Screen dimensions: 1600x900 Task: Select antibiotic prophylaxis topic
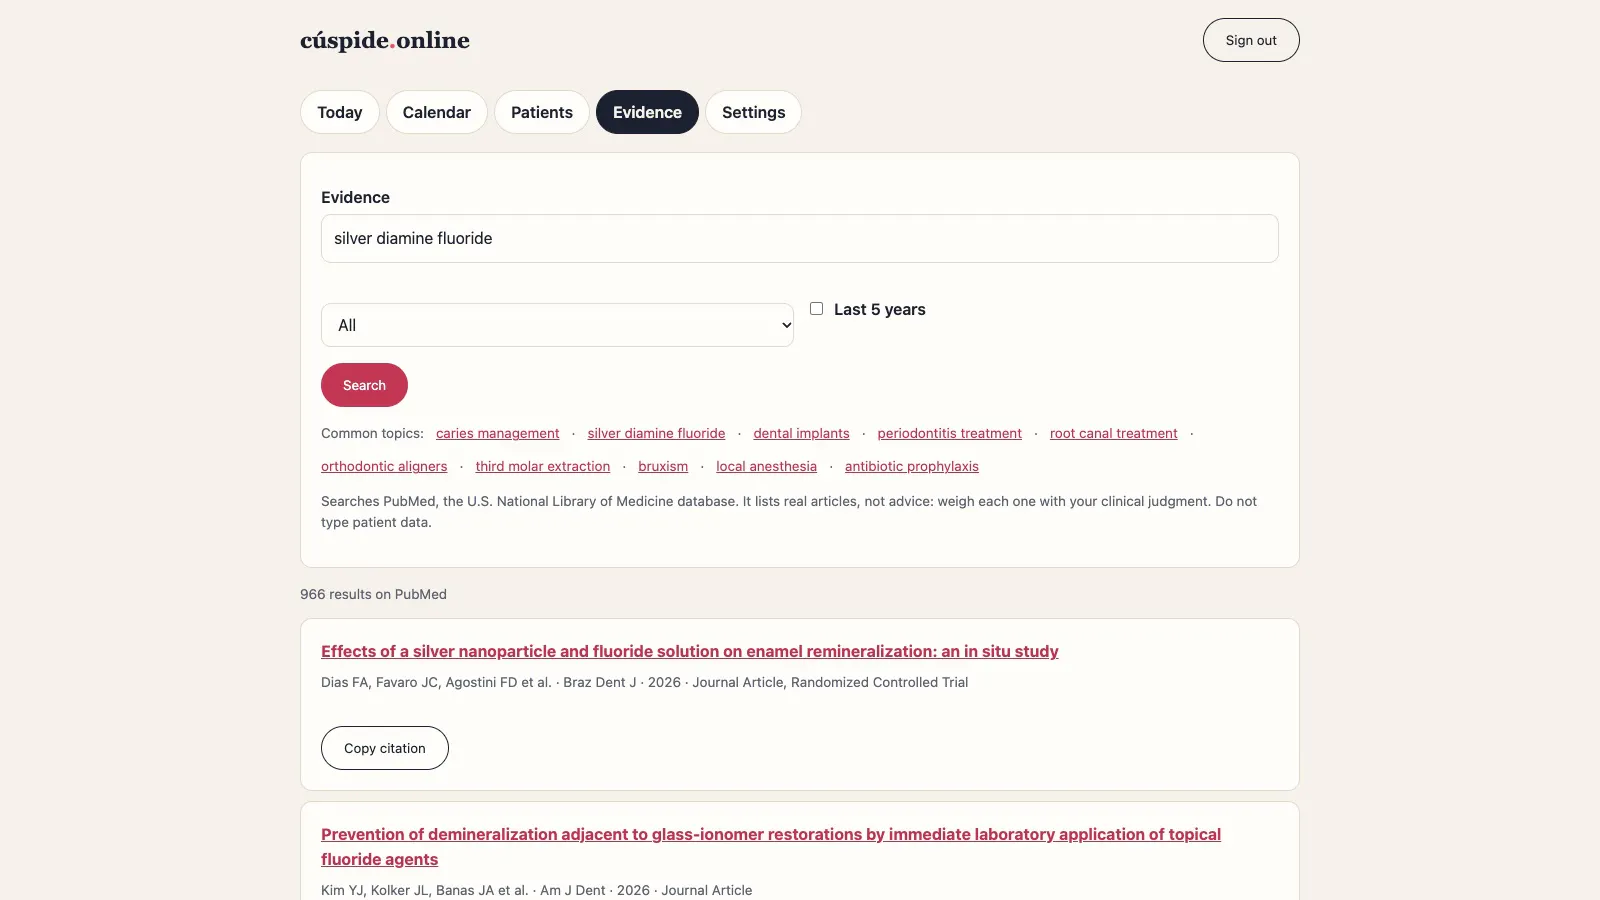[912, 466]
